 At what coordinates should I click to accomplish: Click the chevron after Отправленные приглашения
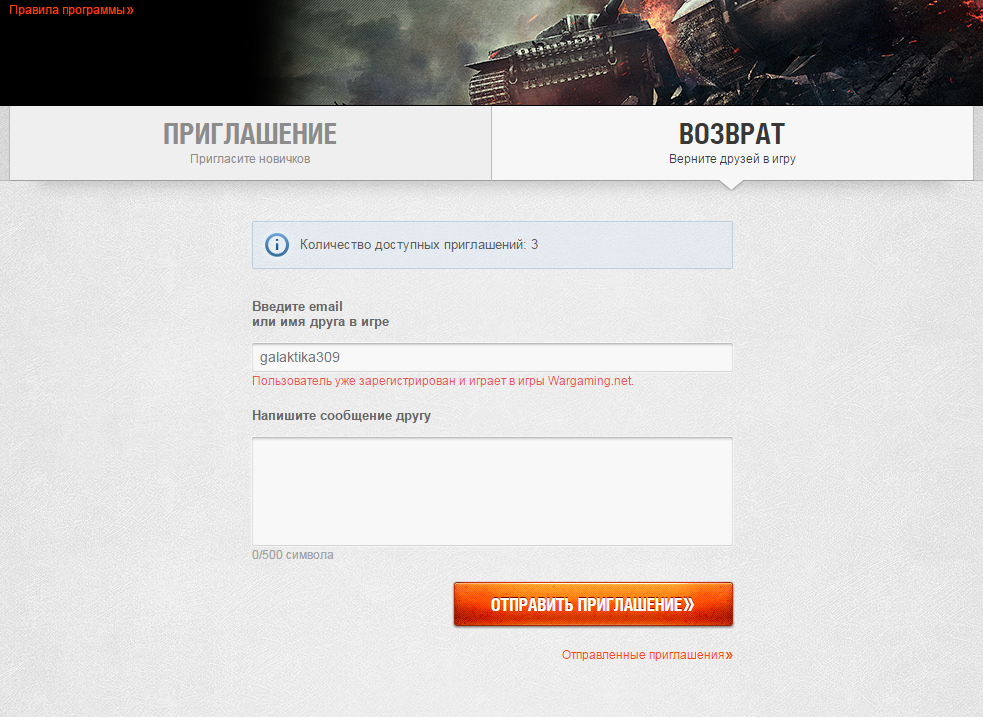pyautogui.click(x=729, y=655)
